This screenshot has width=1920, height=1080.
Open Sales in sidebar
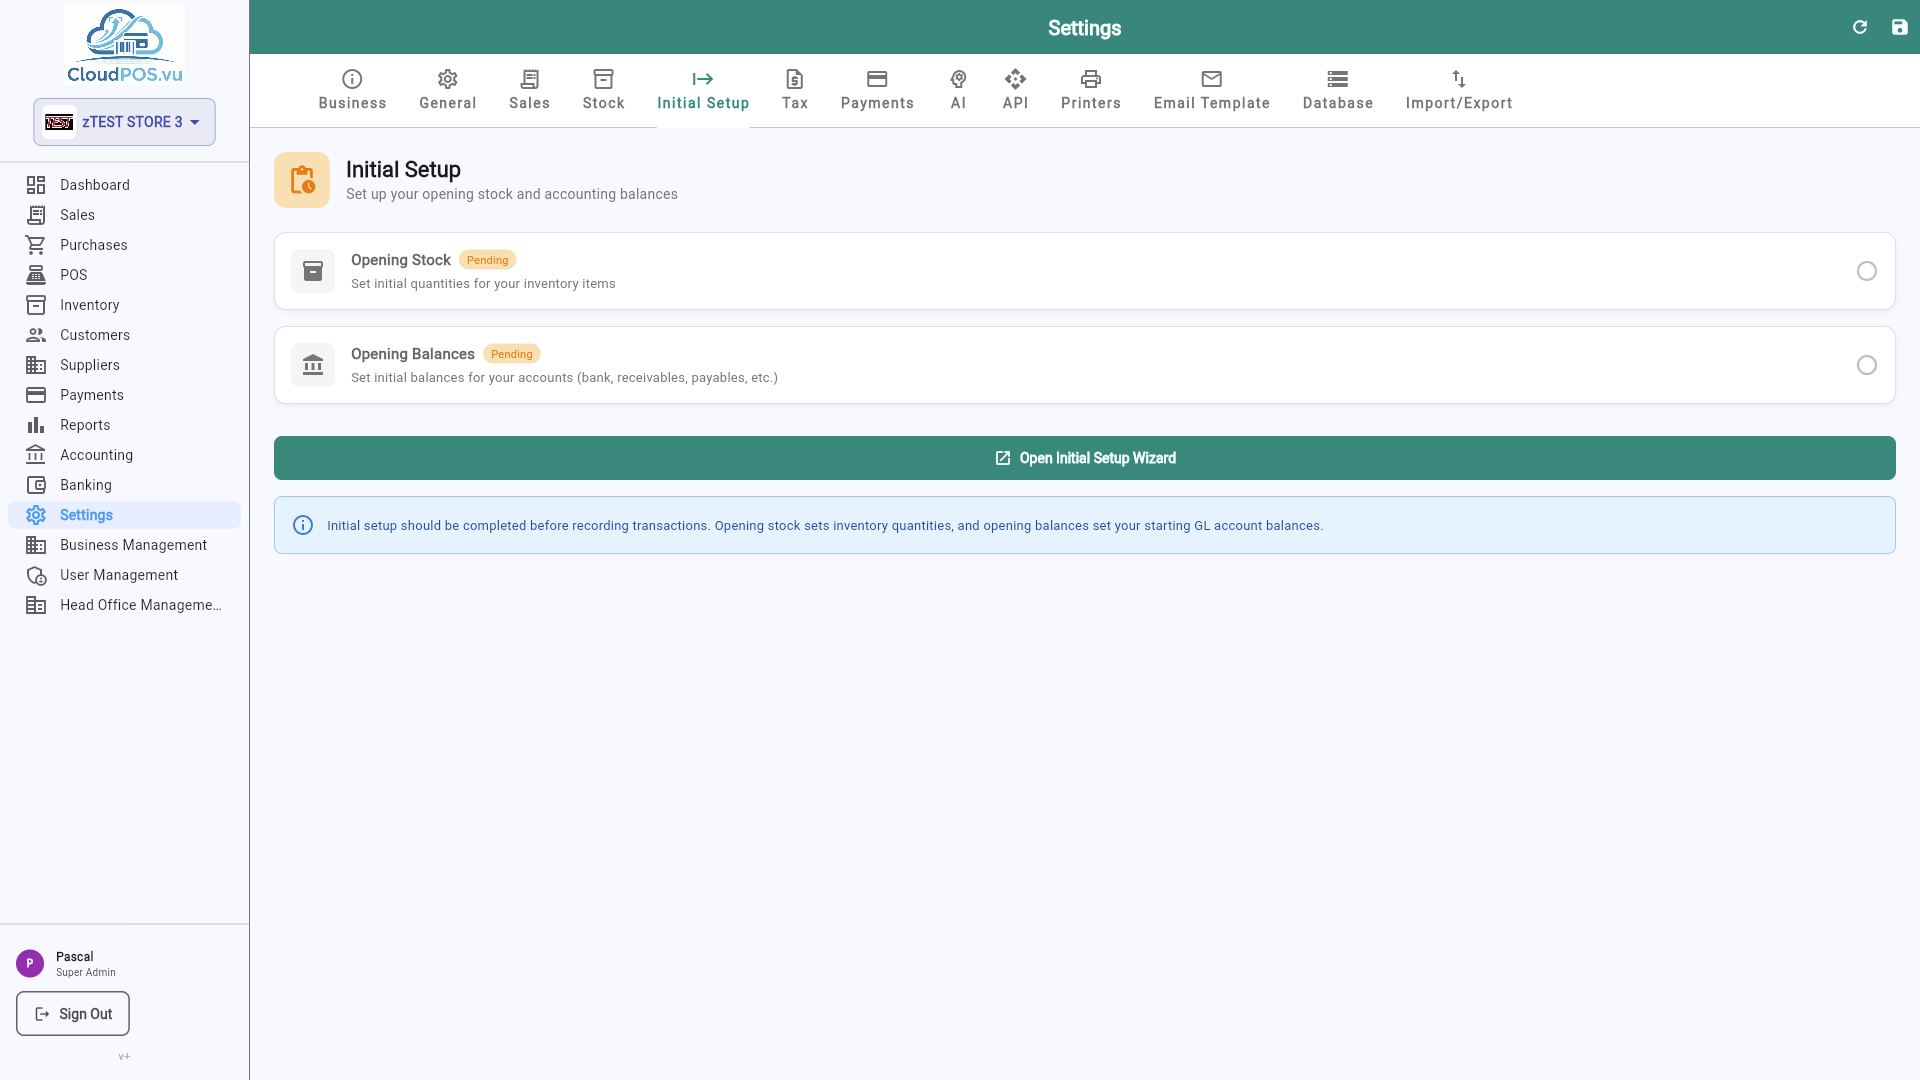coord(124,215)
